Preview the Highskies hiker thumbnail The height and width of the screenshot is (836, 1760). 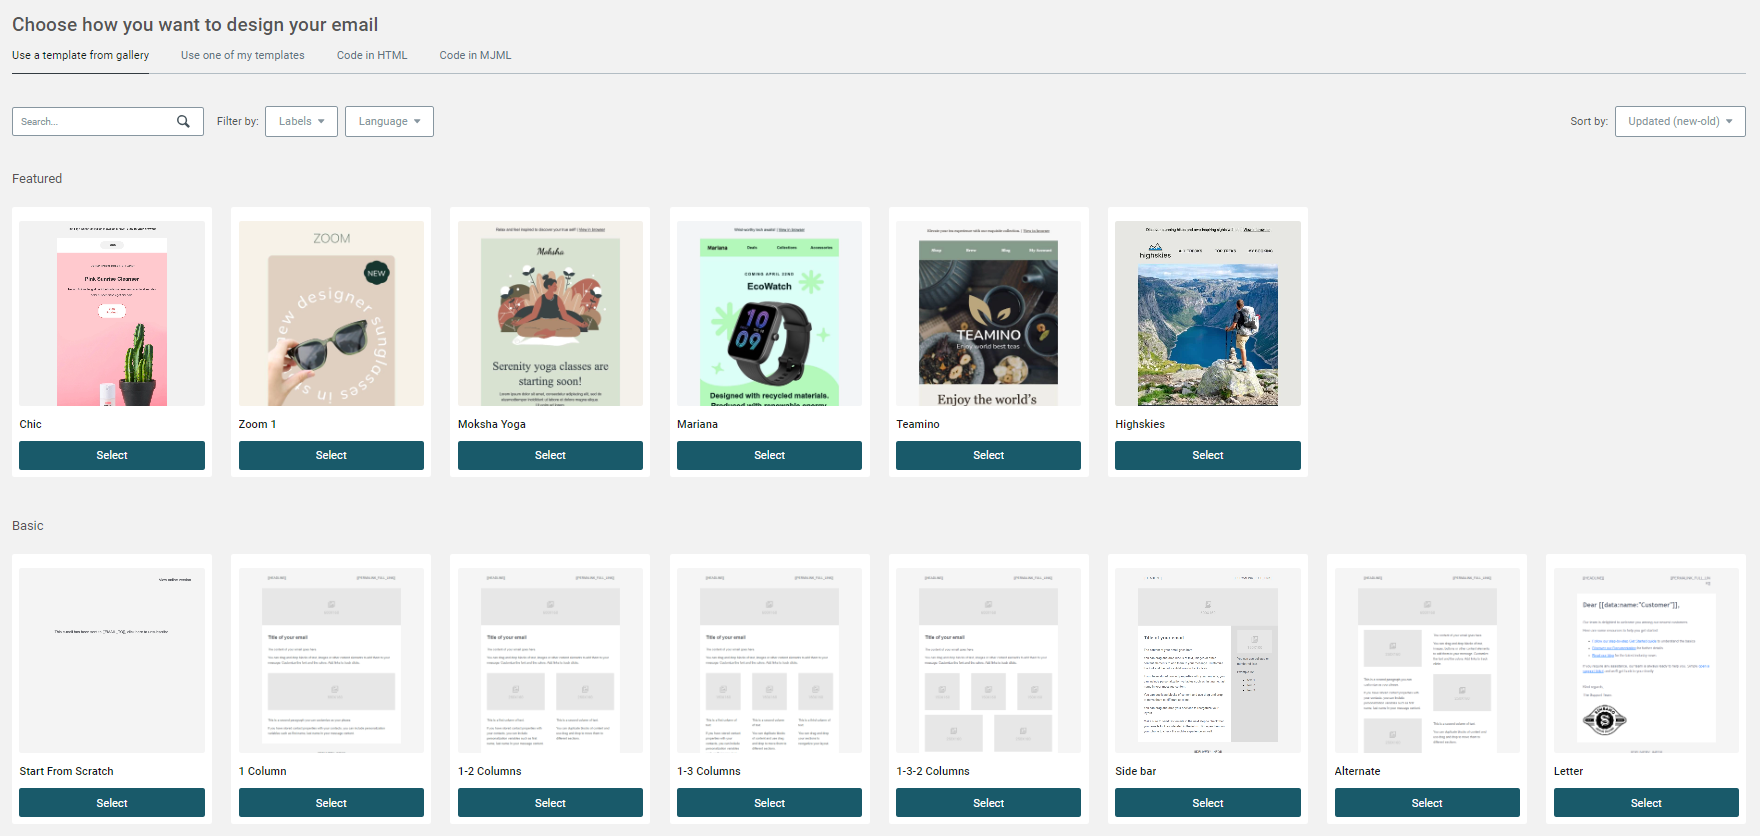pyautogui.click(x=1208, y=313)
